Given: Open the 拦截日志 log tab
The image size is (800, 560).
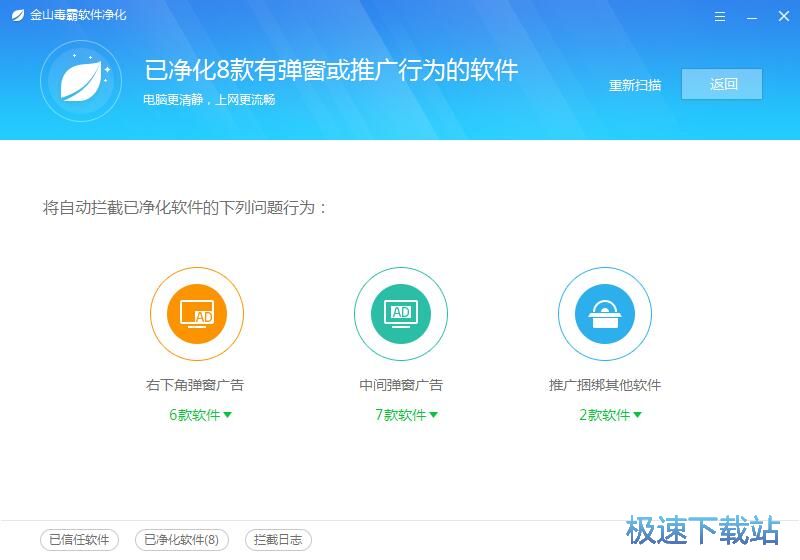Looking at the screenshot, I should [x=278, y=540].
